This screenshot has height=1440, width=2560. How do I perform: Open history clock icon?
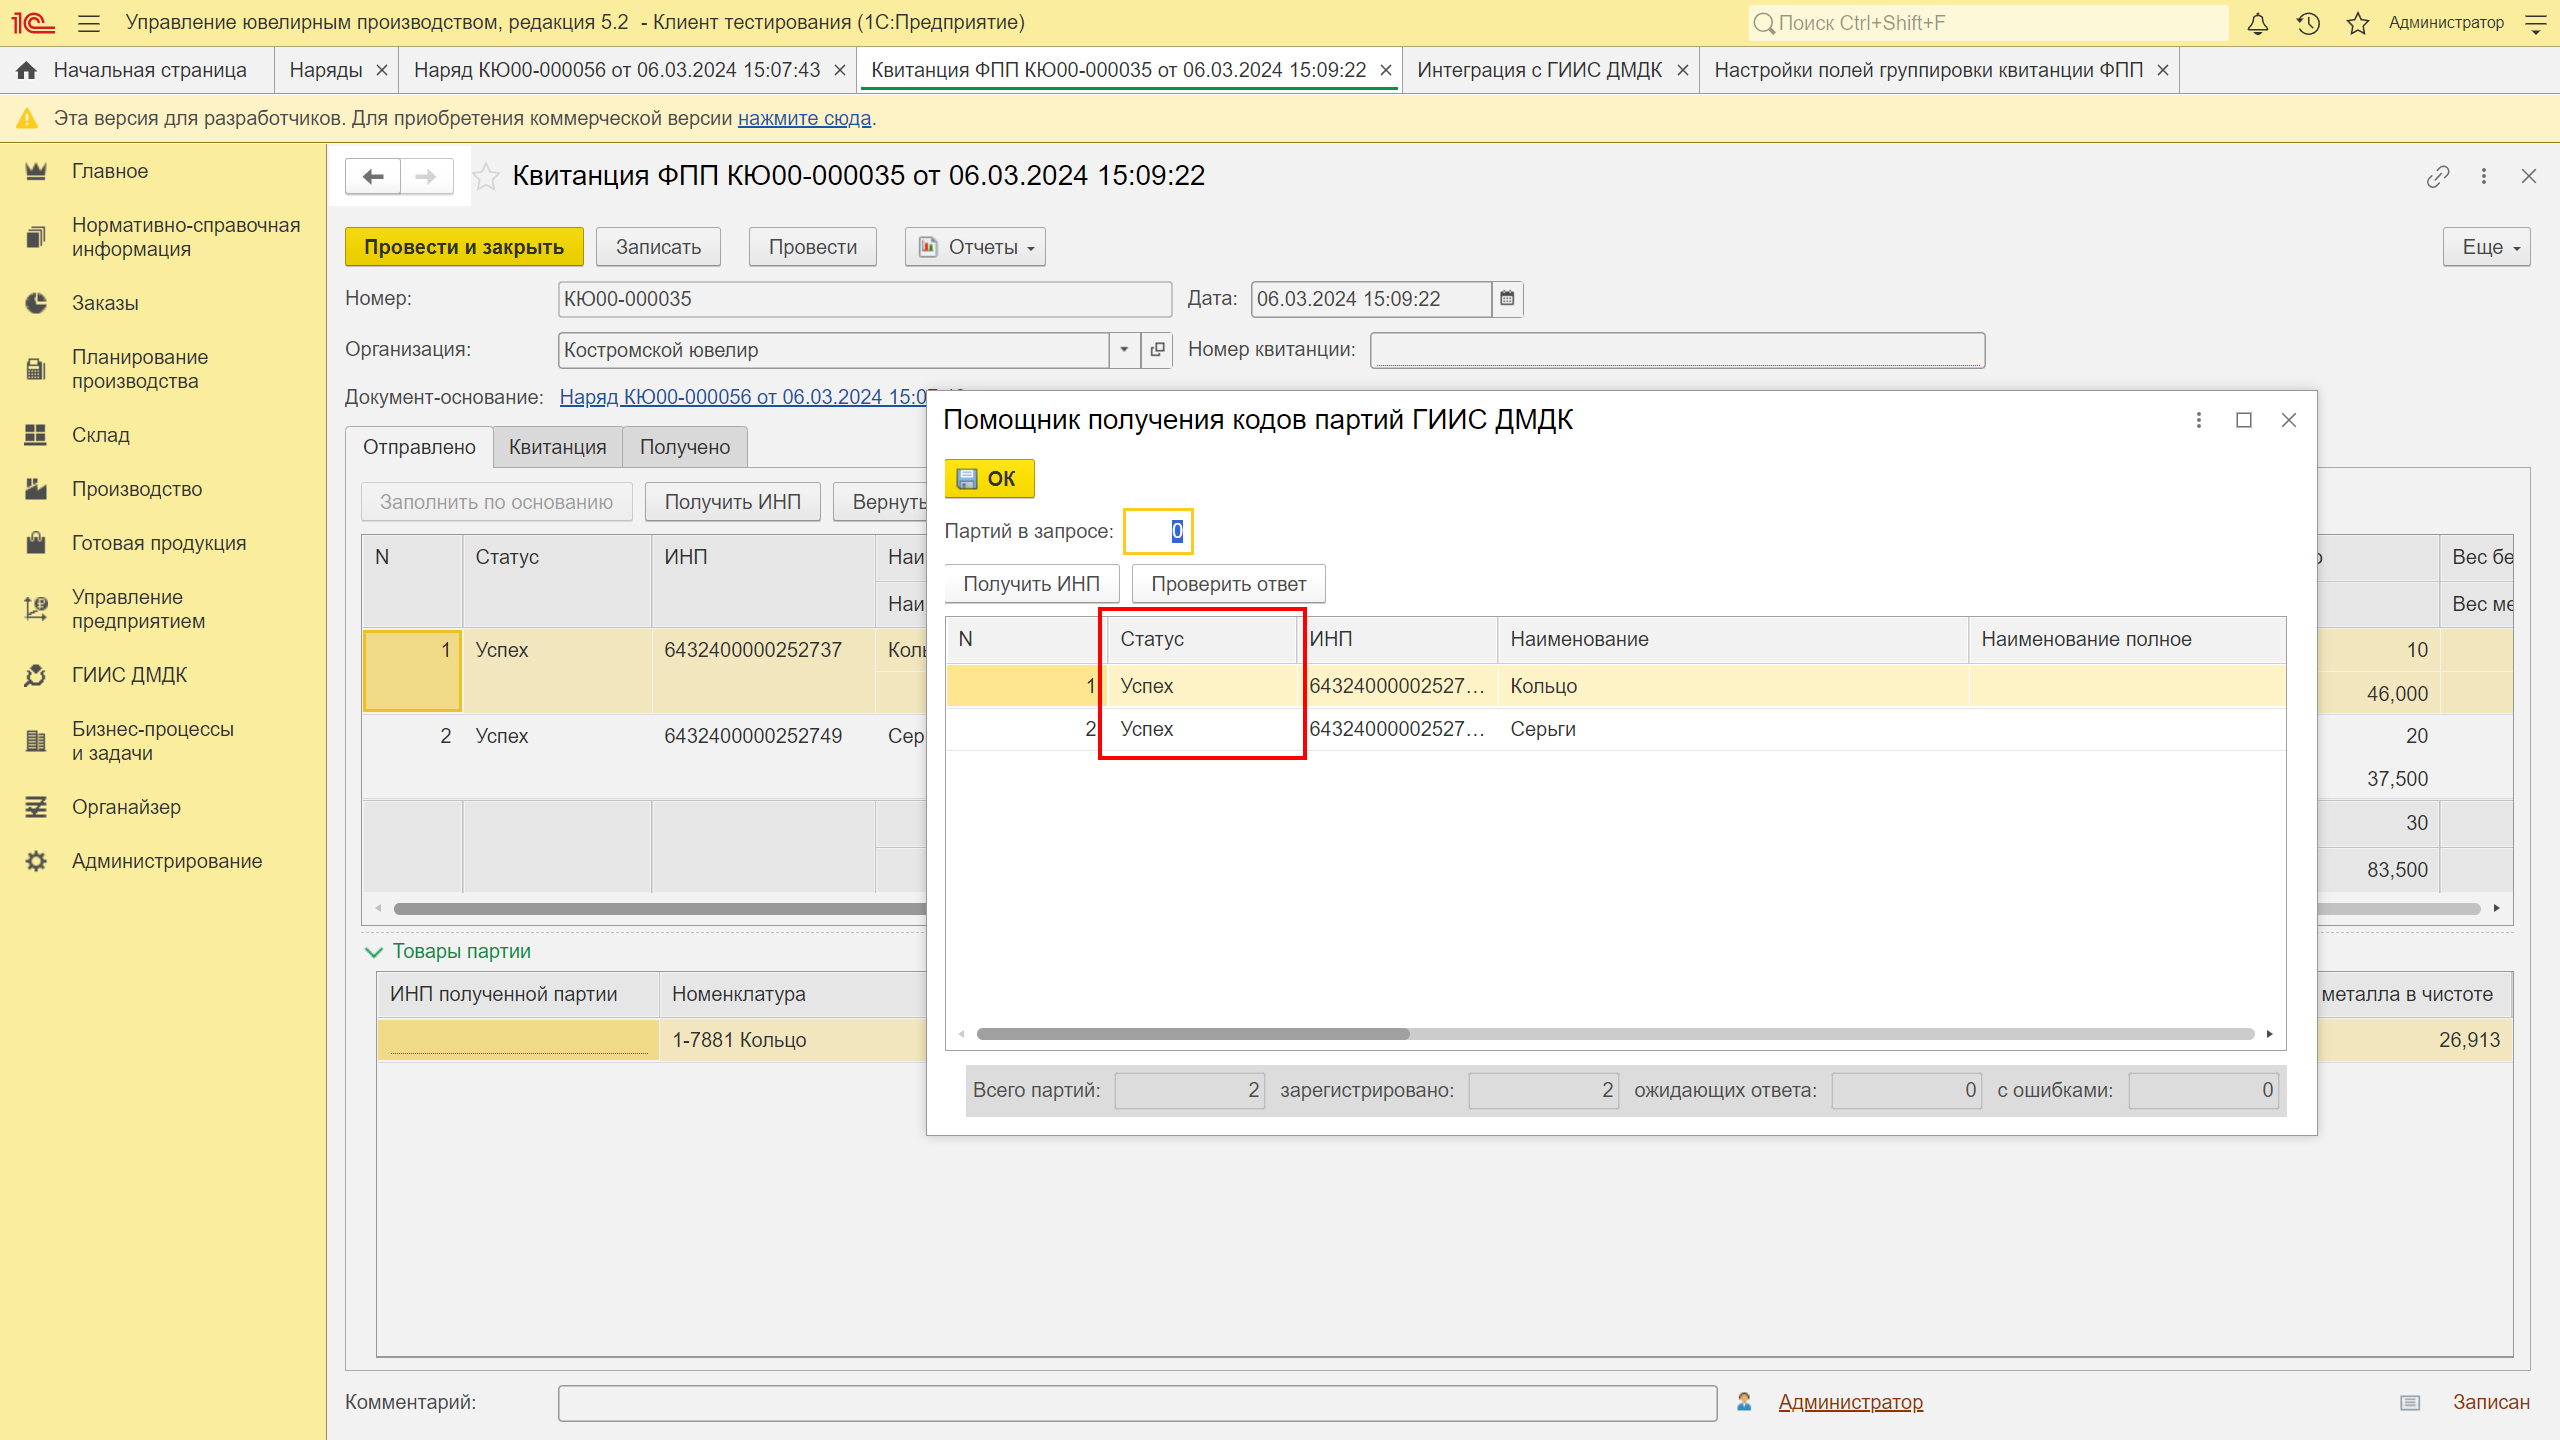click(x=2308, y=22)
